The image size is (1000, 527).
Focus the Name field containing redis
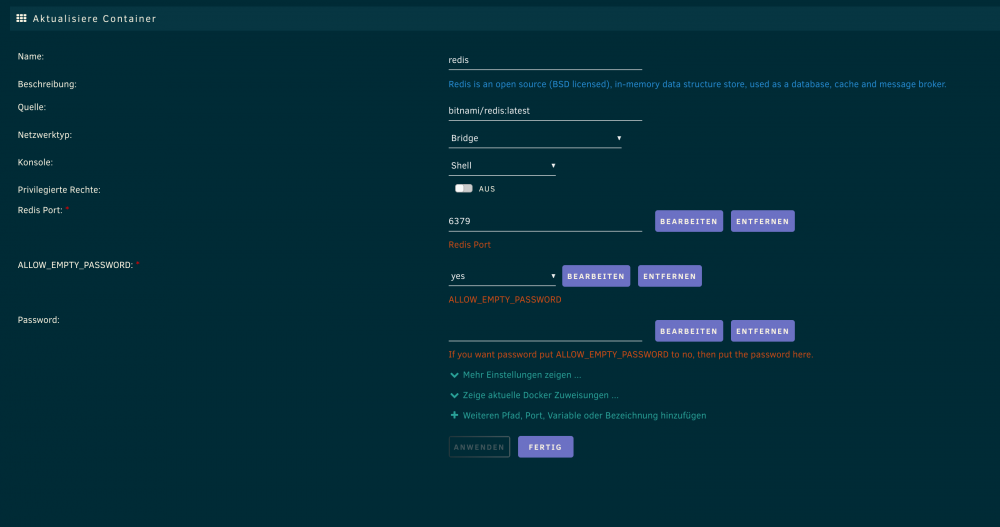pos(545,60)
